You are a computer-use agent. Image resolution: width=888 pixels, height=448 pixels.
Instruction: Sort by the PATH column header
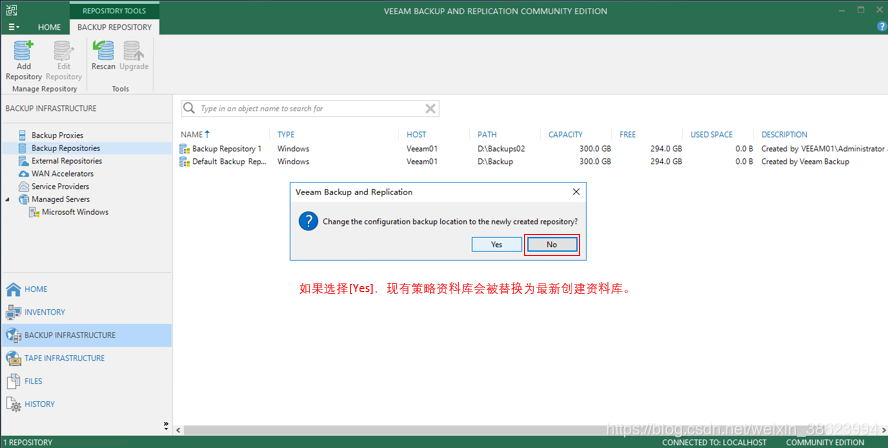tap(487, 134)
